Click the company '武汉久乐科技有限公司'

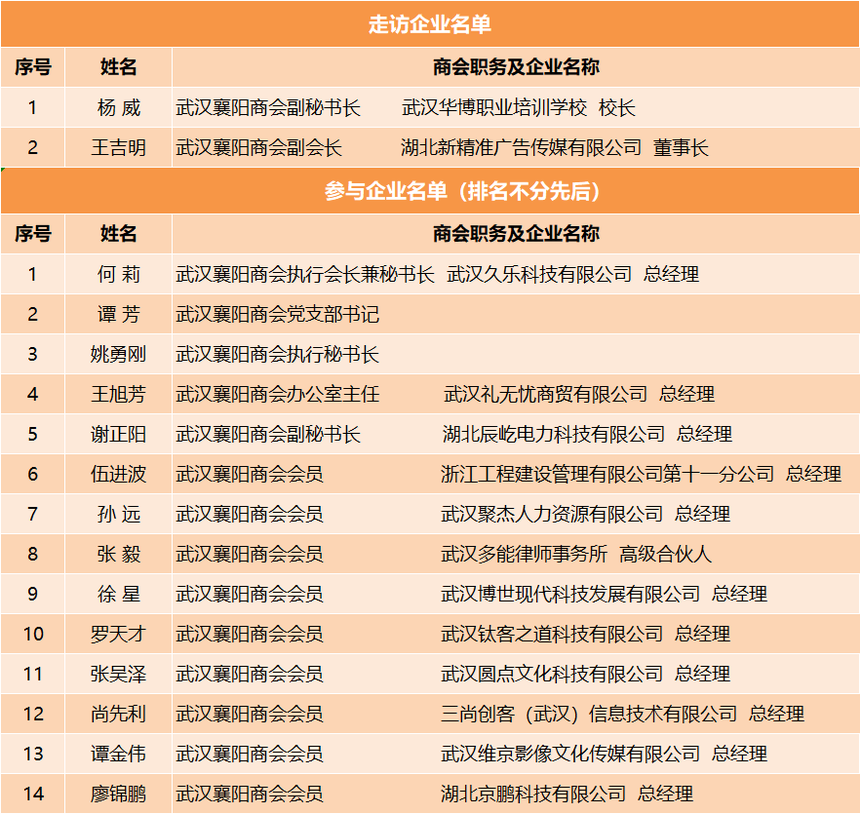539,274
